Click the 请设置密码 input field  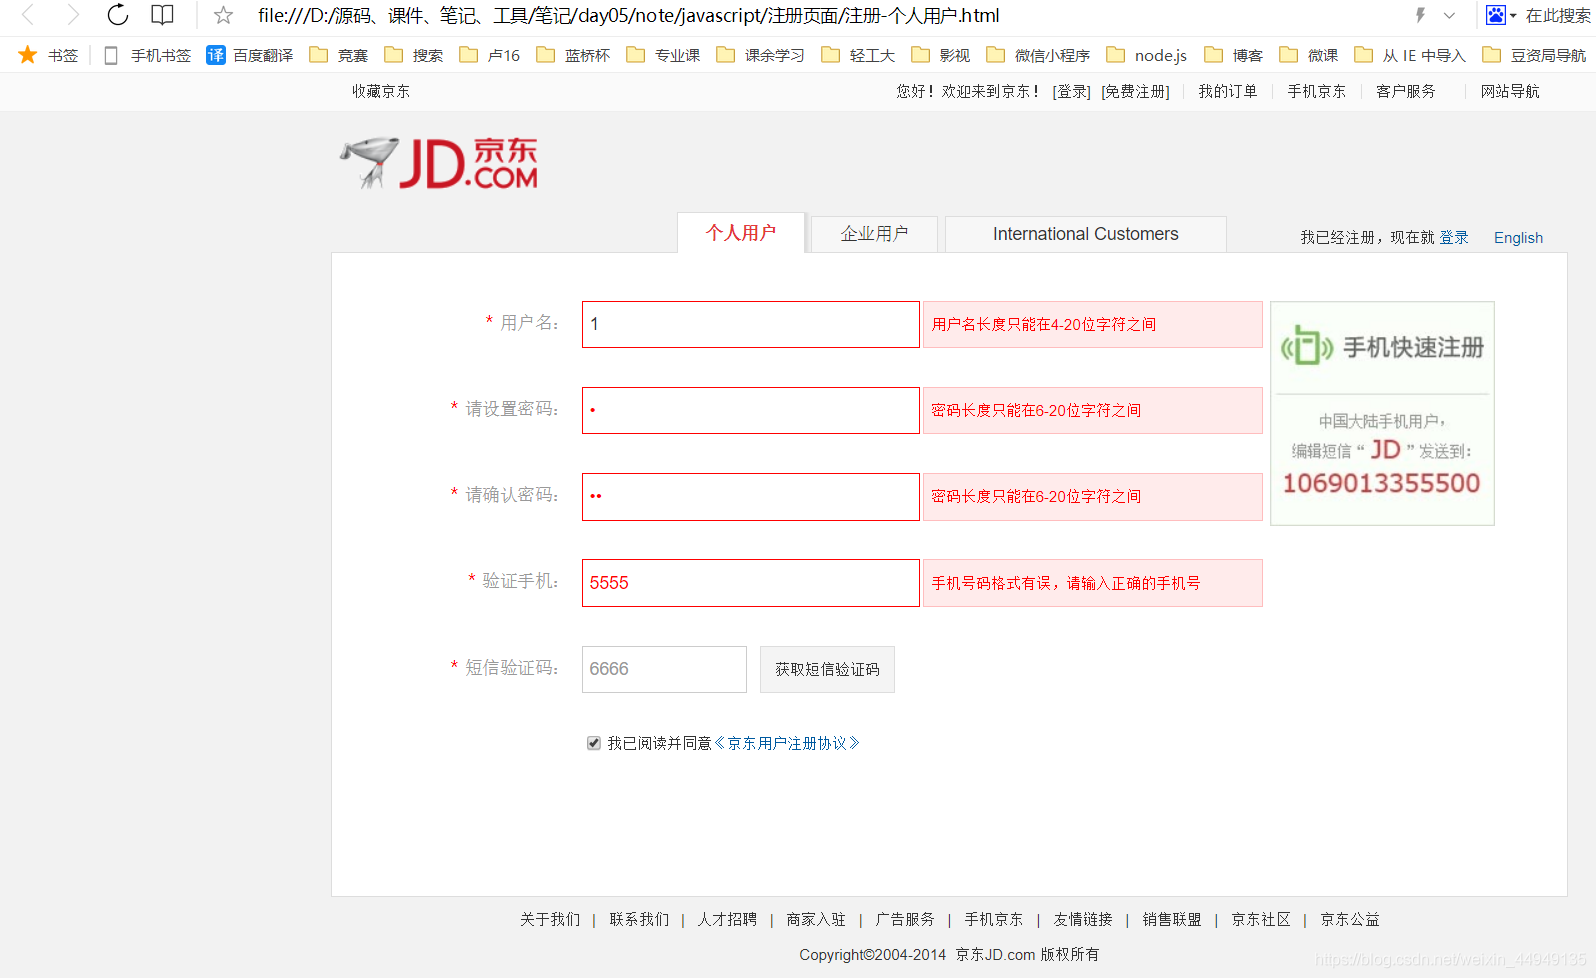(x=751, y=411)
